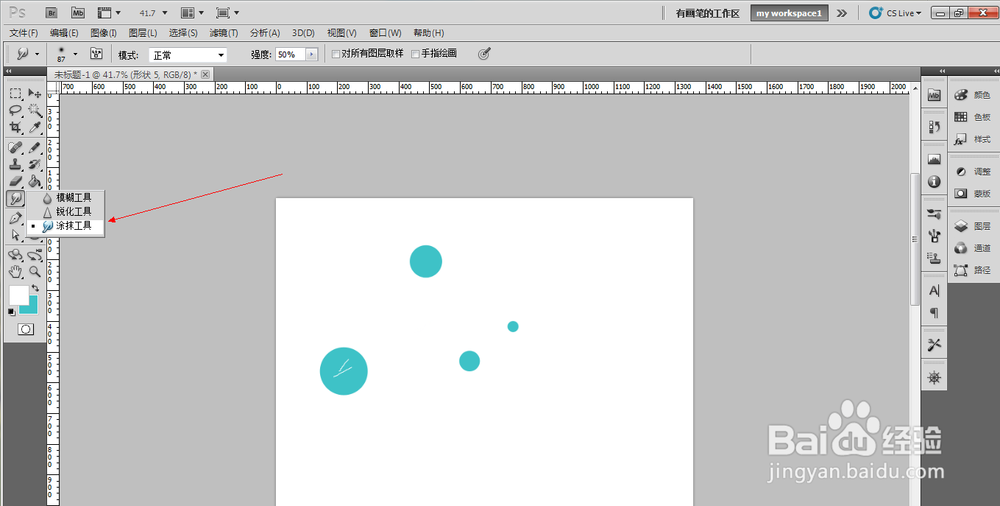The width and height of the screenshot is (1000, 506).
Task: Close the 未标题-1 document tab
Action: (x=205, y=74)
